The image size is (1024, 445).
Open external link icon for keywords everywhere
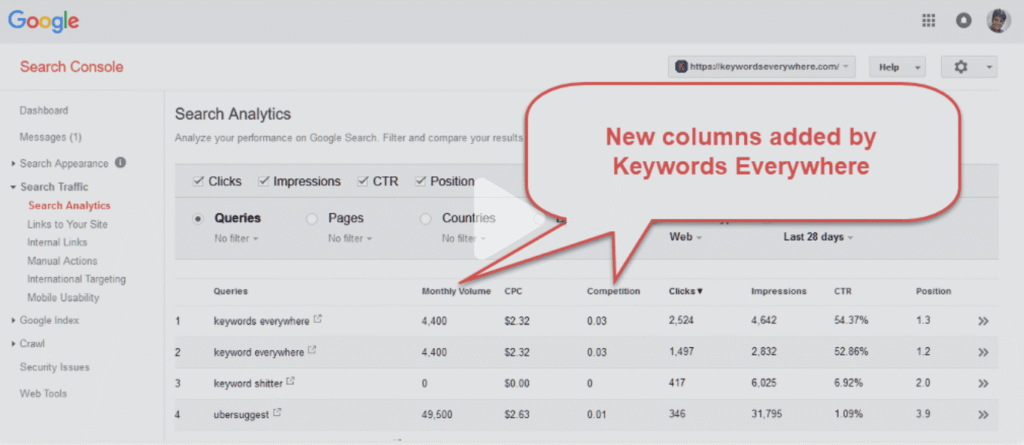coord(318,320)
